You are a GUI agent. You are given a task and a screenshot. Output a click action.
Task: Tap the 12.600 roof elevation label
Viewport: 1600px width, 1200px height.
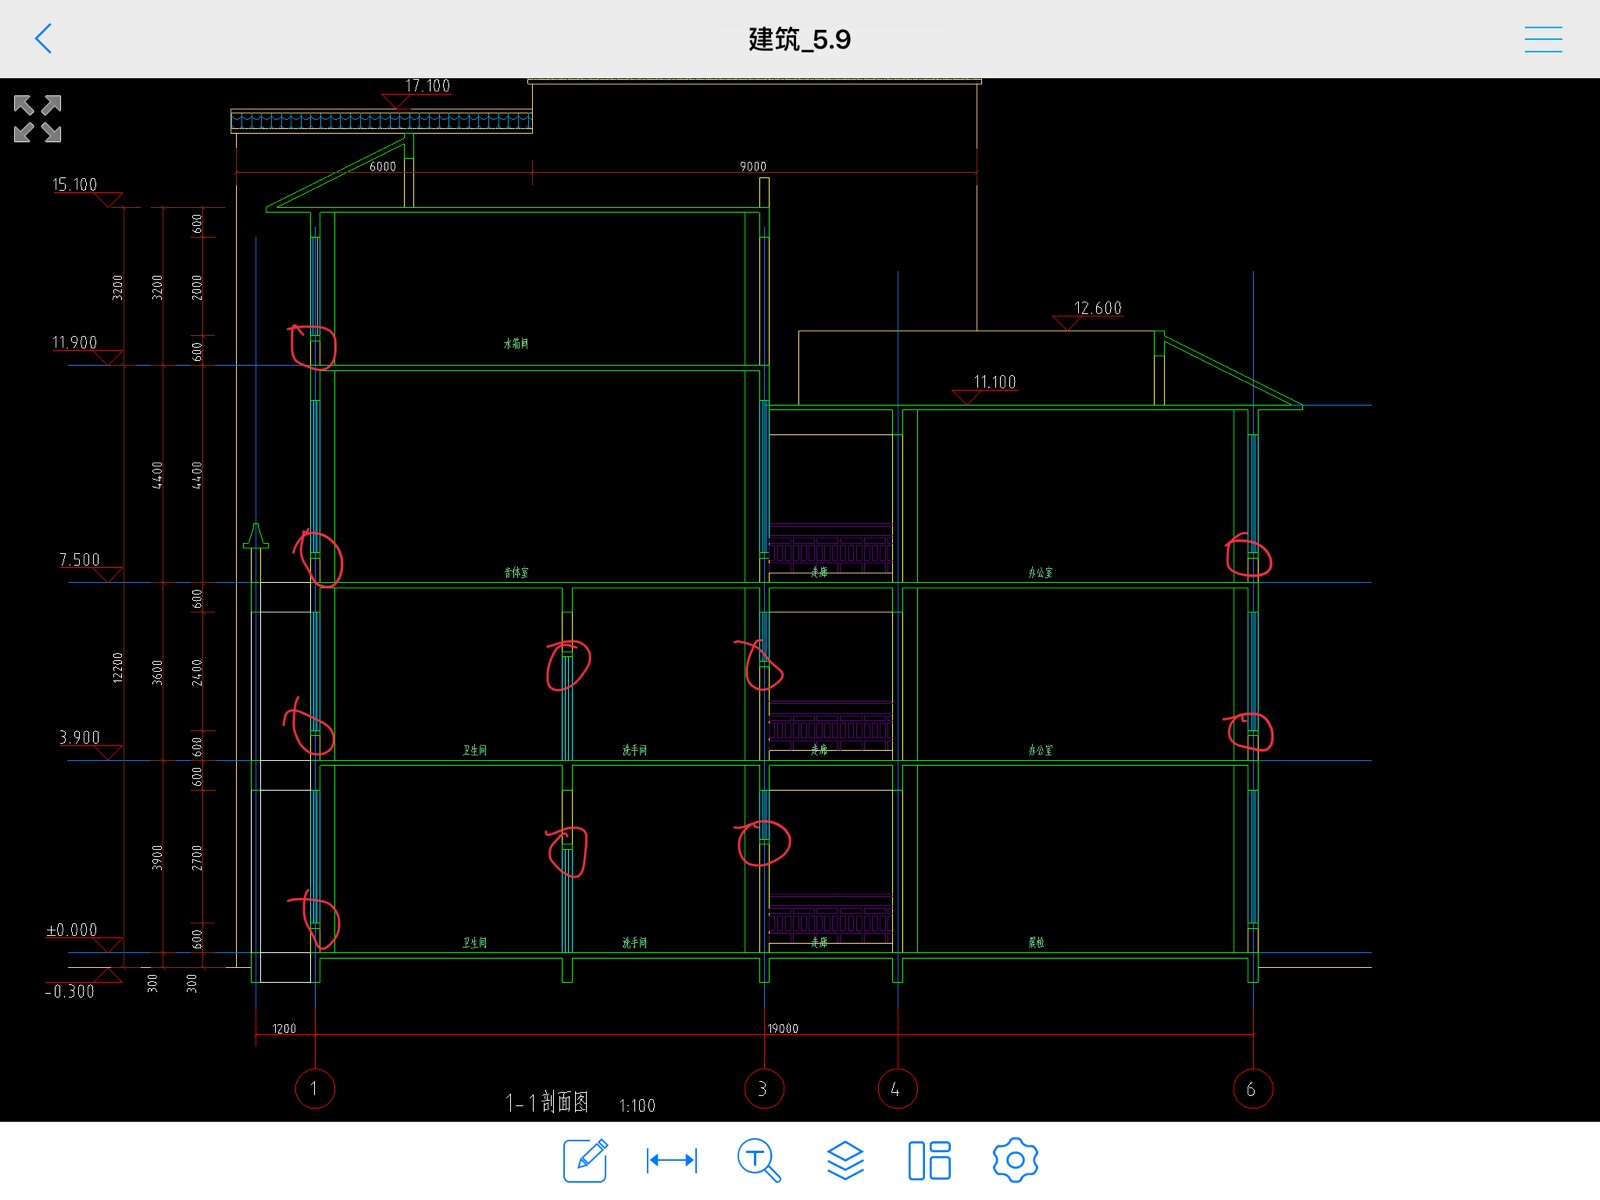pos(1097,308)
